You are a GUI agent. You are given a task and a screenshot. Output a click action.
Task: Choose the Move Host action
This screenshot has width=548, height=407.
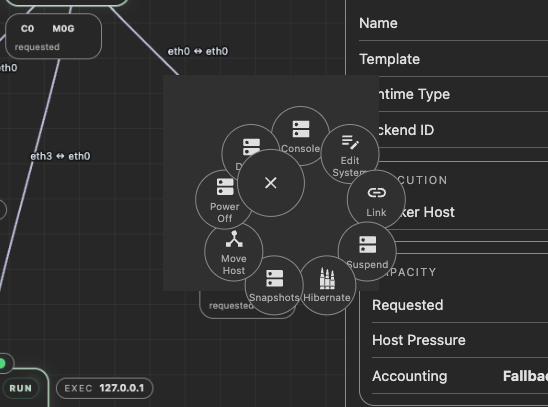234,252
